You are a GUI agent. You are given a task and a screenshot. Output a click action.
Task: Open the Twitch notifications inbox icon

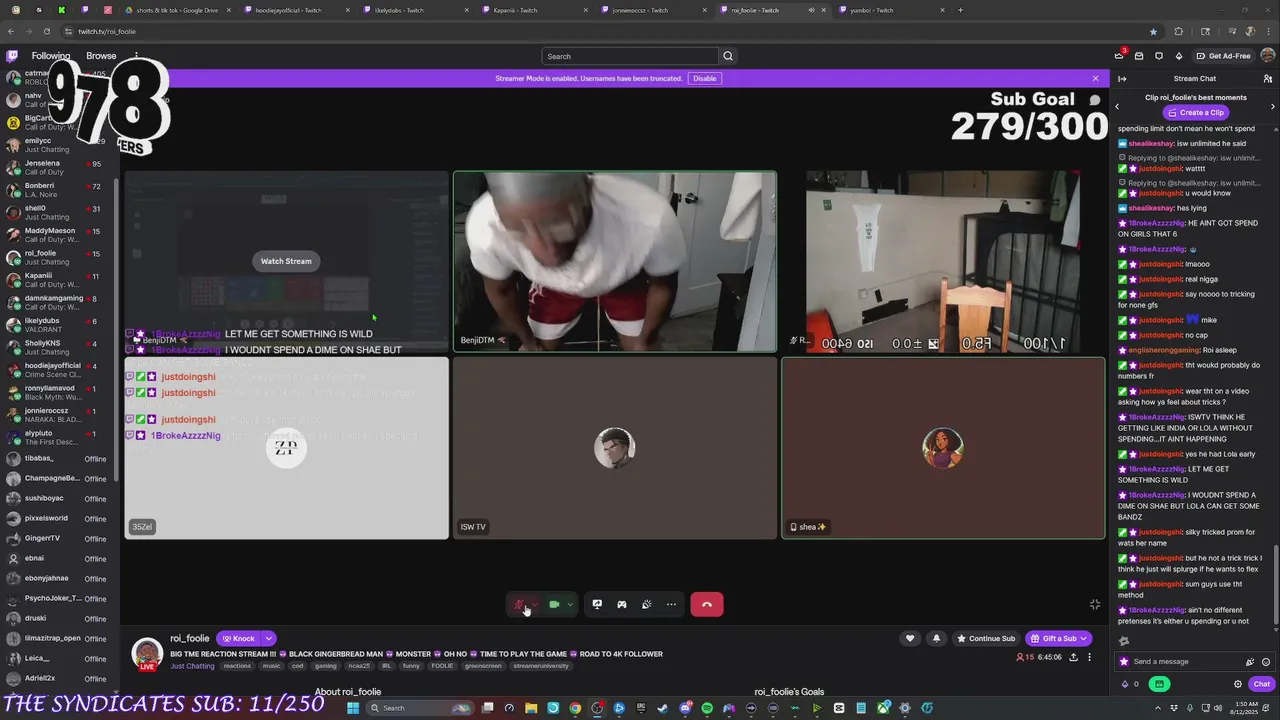1139,56
